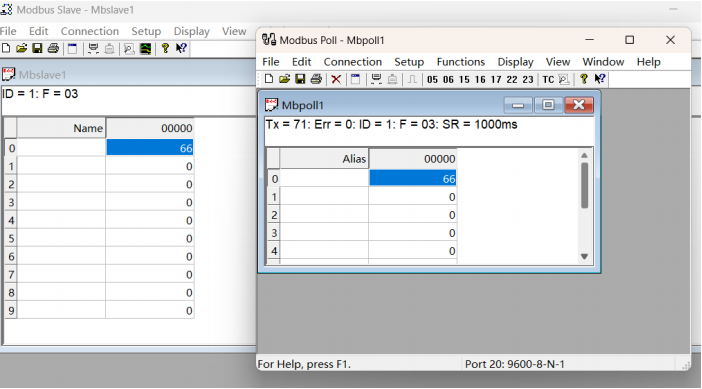Open Setup menu in Modbus Slave

(x=146, y=31)
